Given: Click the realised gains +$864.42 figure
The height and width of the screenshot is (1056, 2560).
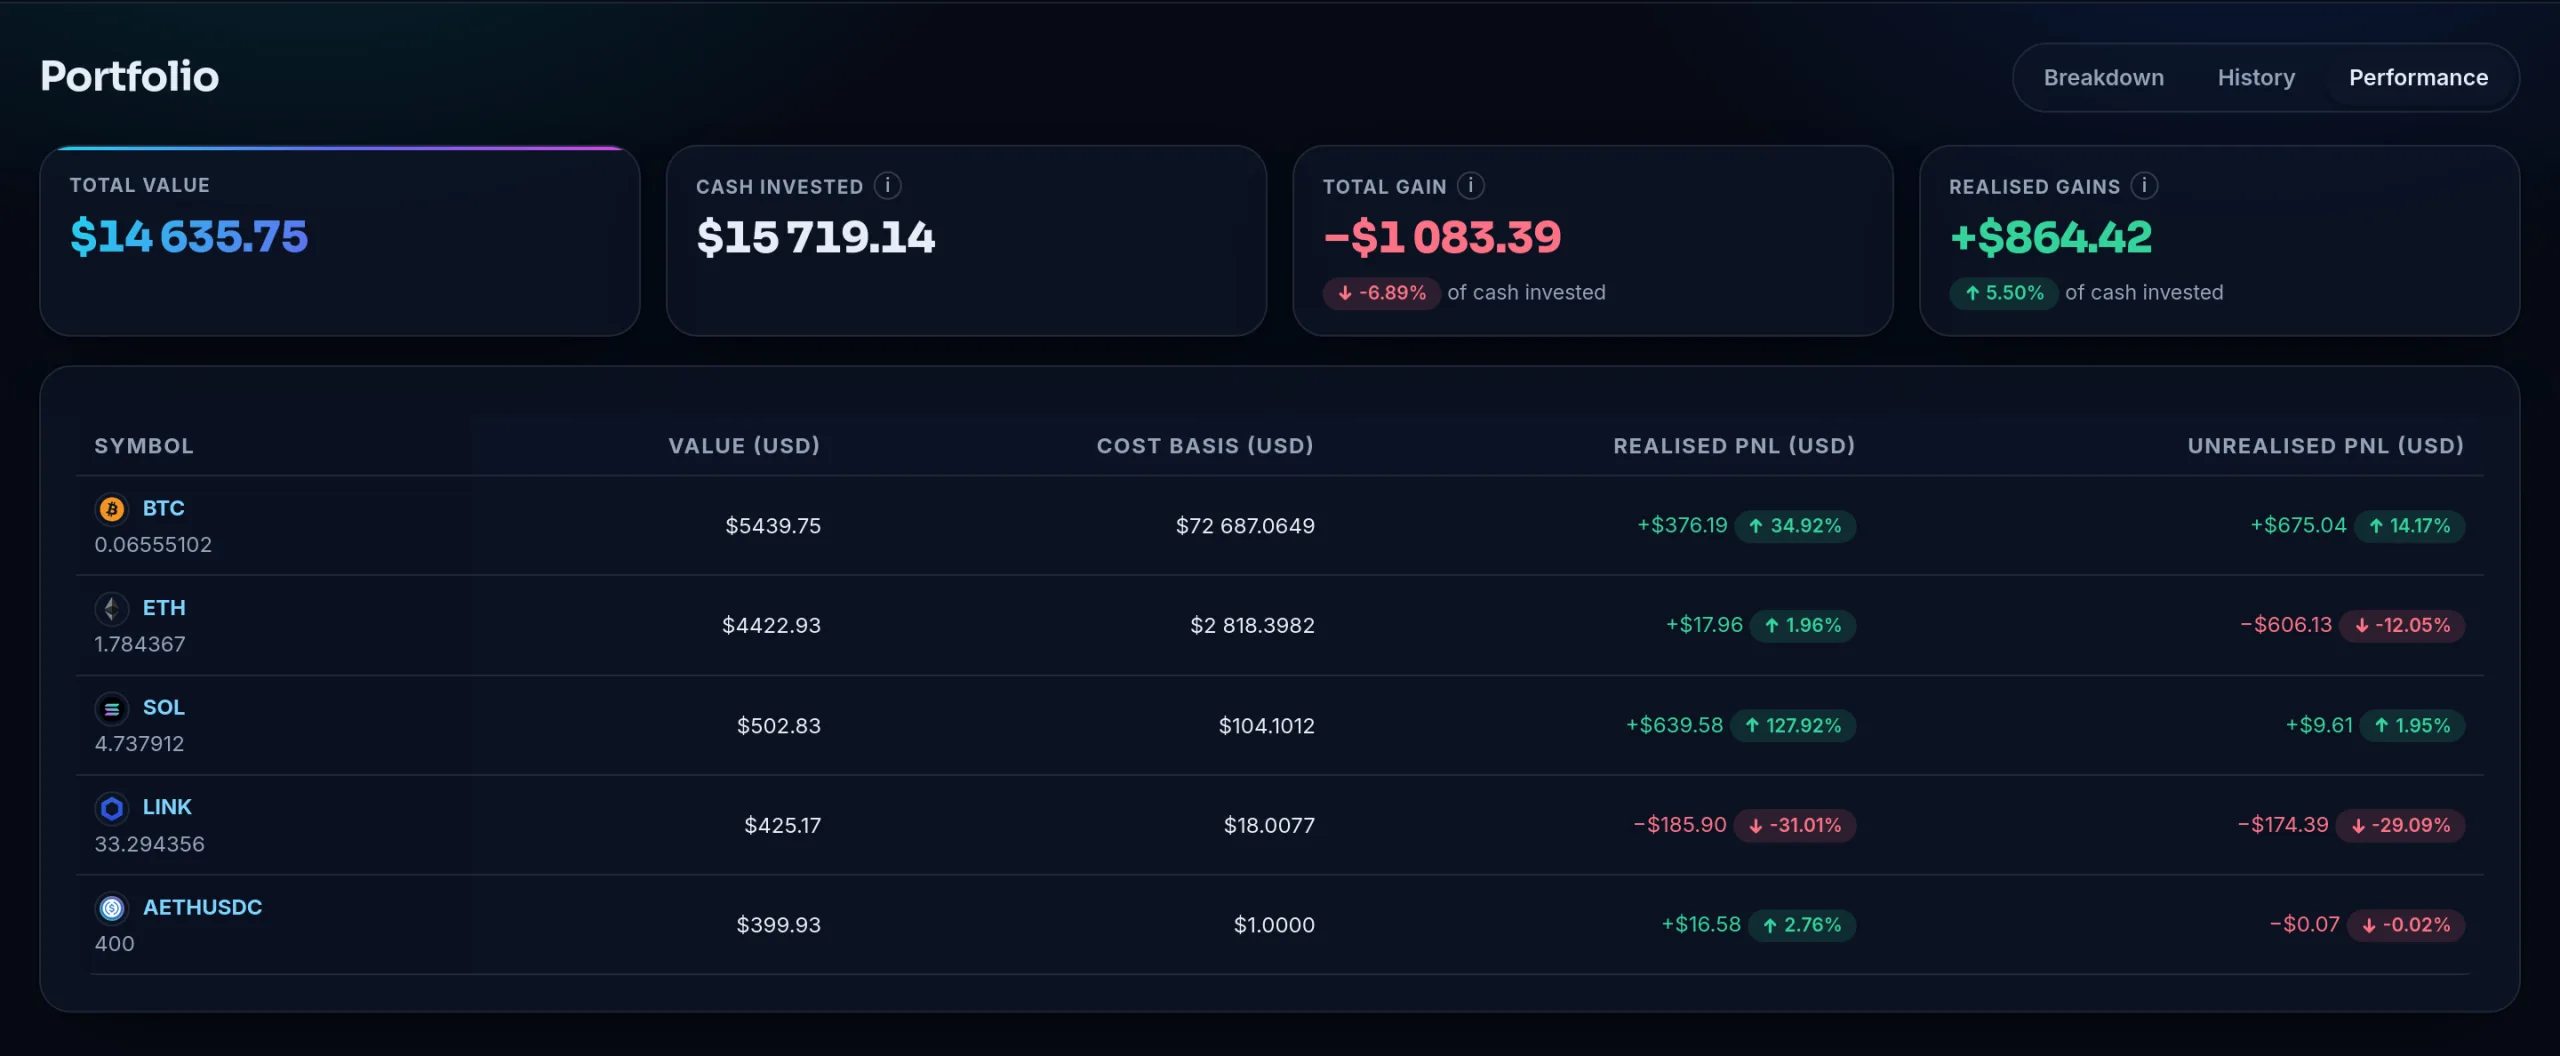Looking at the screenshot, I should point(2051,238).
